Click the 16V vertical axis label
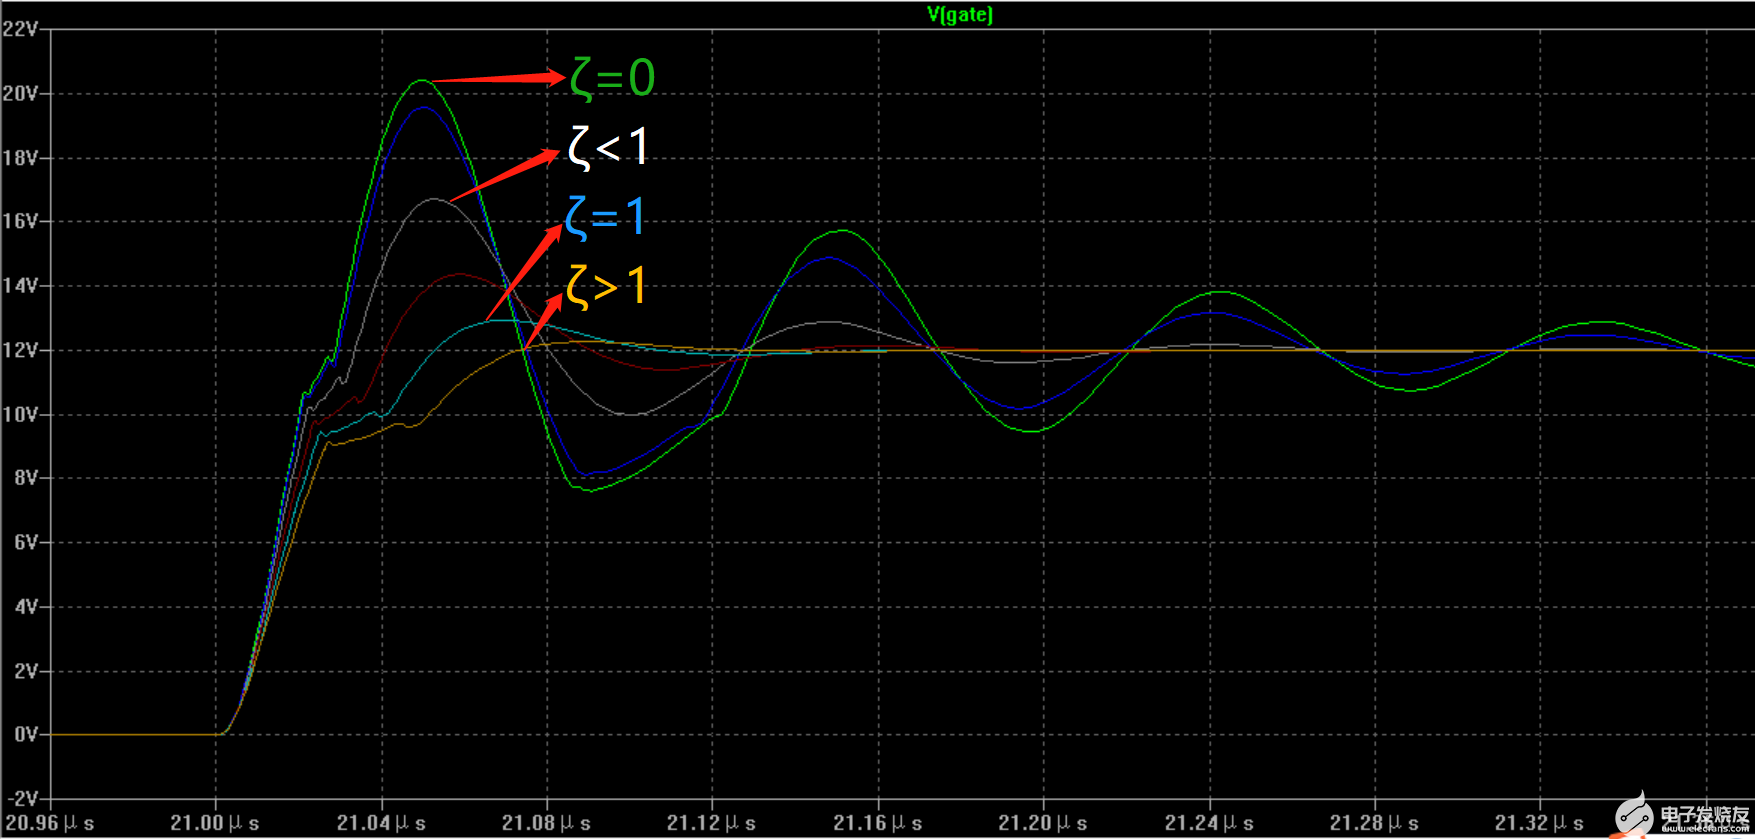Viewport: 1755px width, 839px height. point(20,222)
